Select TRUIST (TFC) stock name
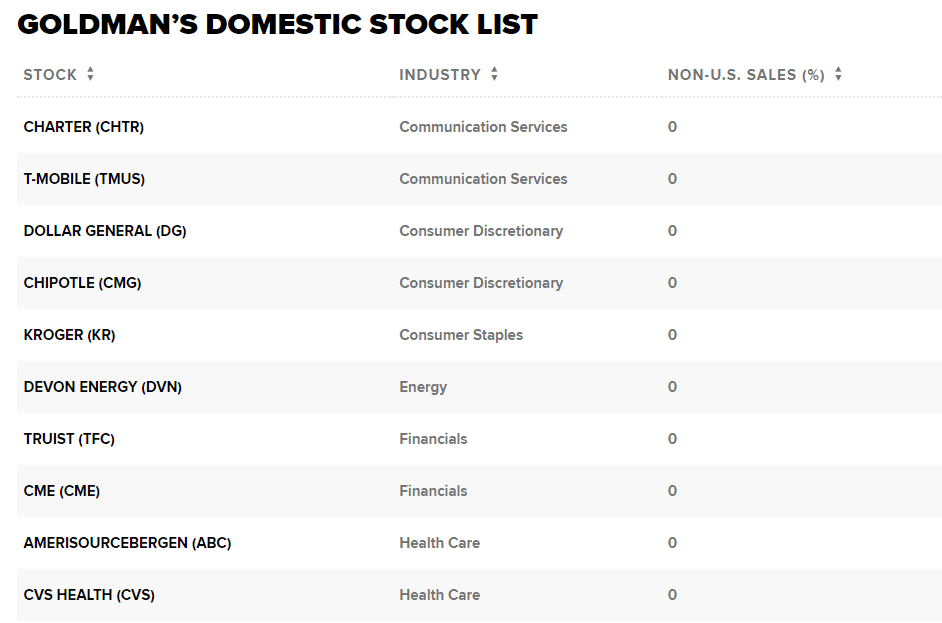 pos(69,439)
